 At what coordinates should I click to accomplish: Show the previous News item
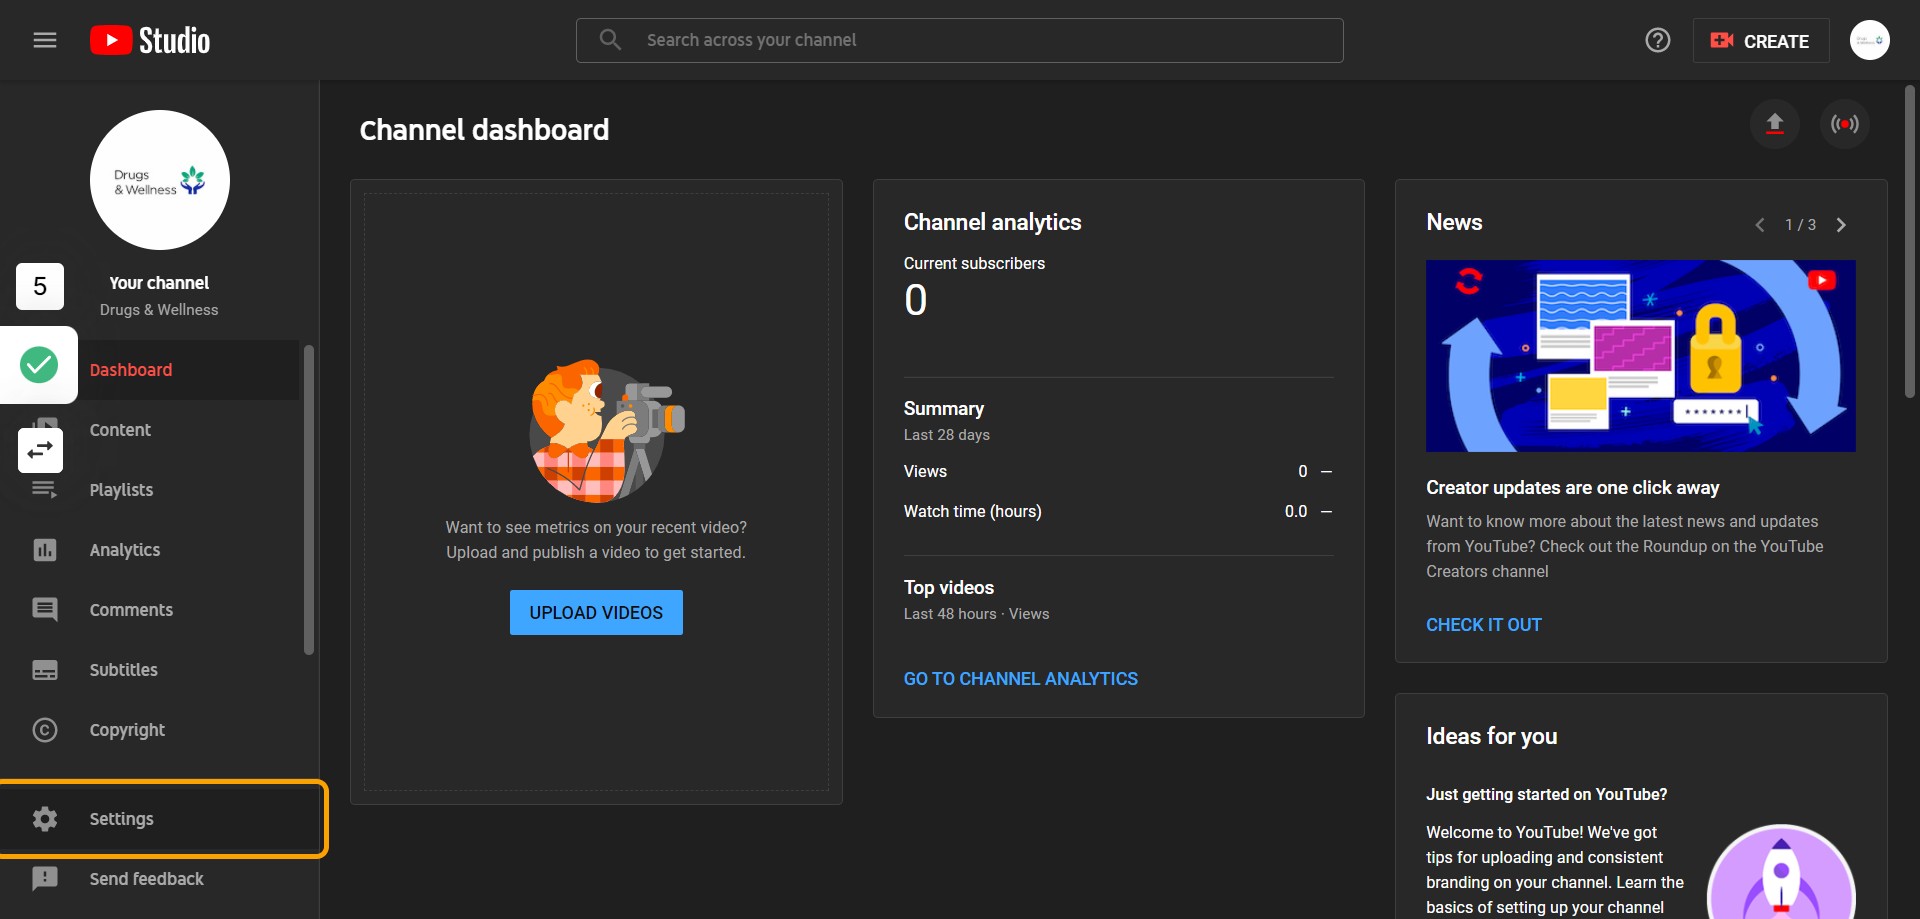[x=1760, y=225]
